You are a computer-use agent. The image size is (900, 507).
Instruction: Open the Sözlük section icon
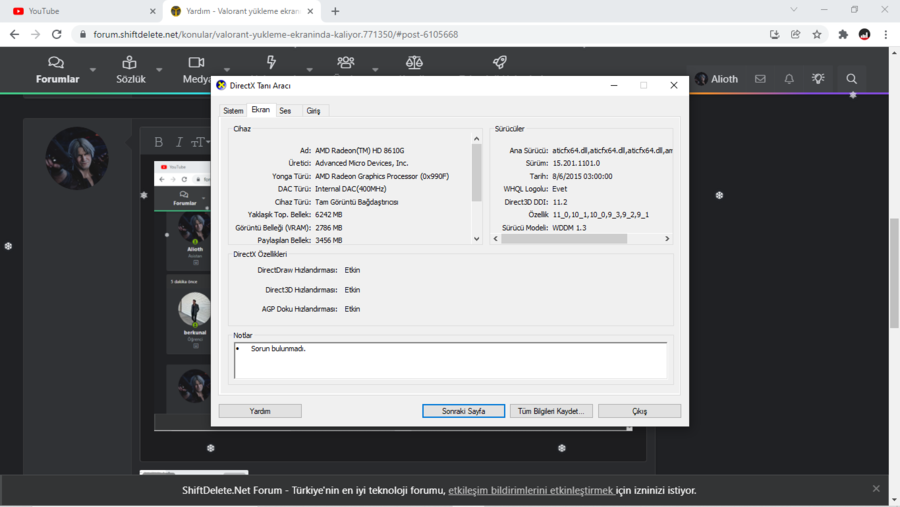point(130,62)
